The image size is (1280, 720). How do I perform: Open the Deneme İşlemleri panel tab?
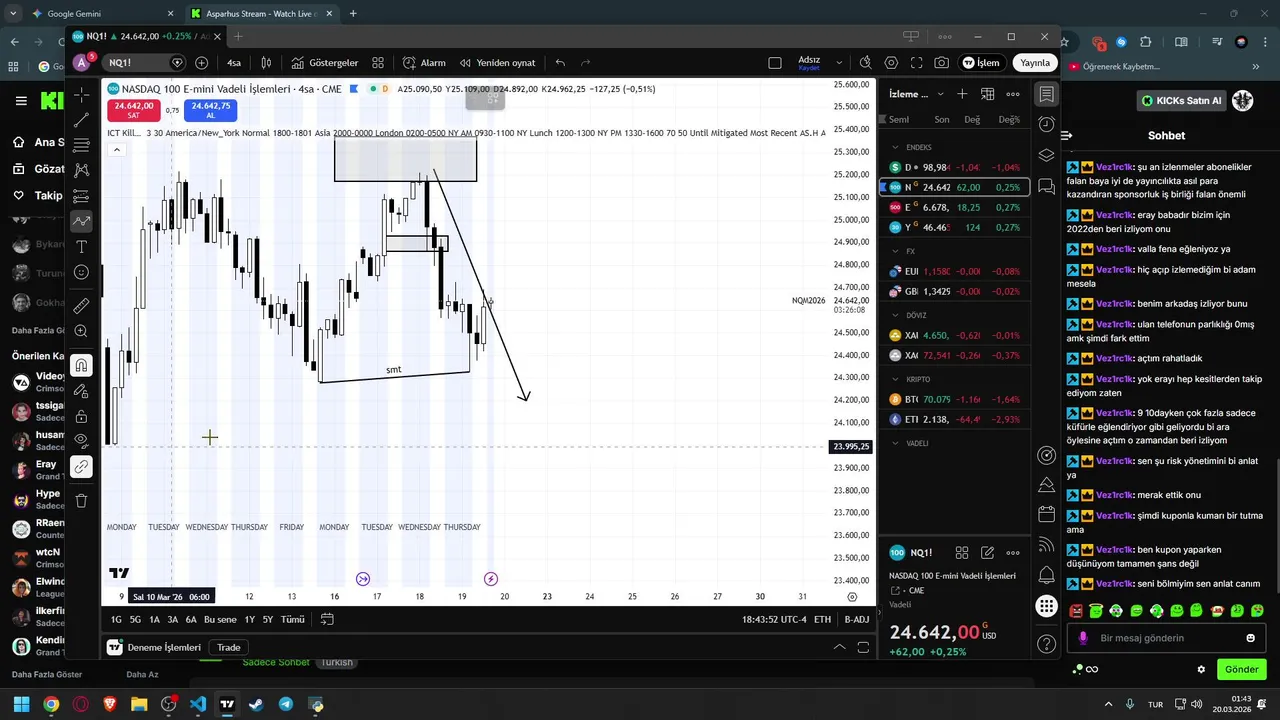[x=155, y=647]
